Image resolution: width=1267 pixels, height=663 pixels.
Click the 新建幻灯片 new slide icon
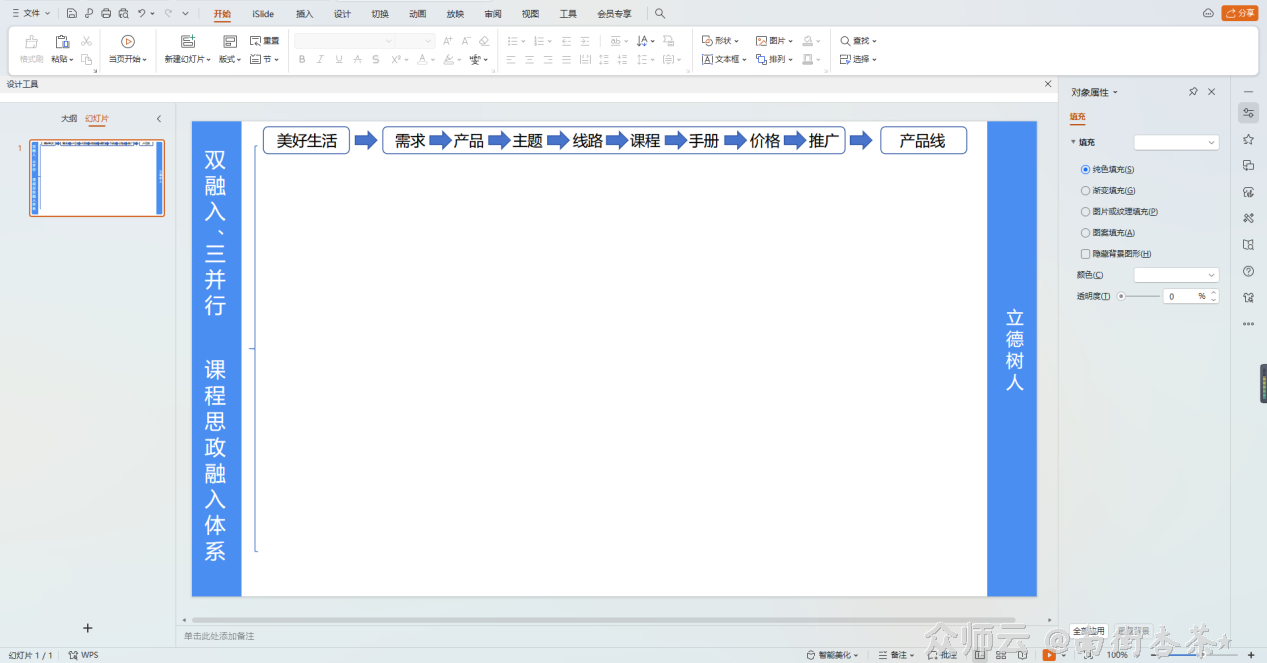click(188, 41)
